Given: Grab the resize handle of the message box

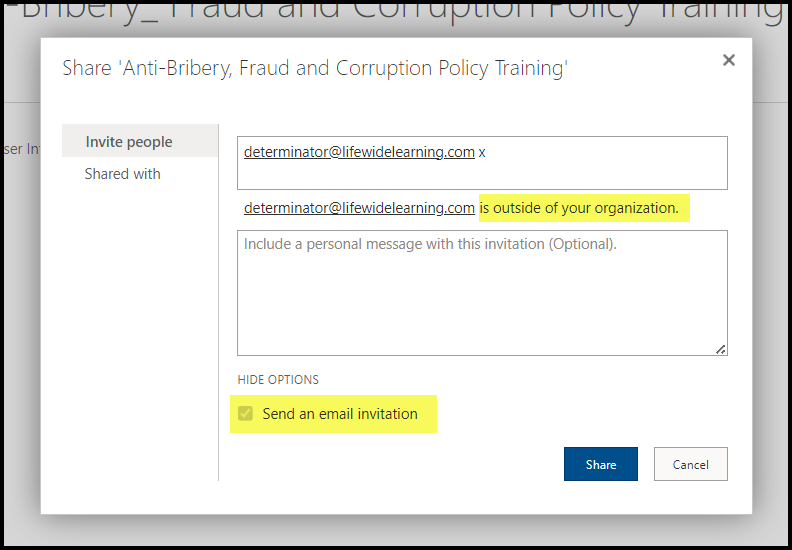Looking at the screenshot, I should (720, 348).
